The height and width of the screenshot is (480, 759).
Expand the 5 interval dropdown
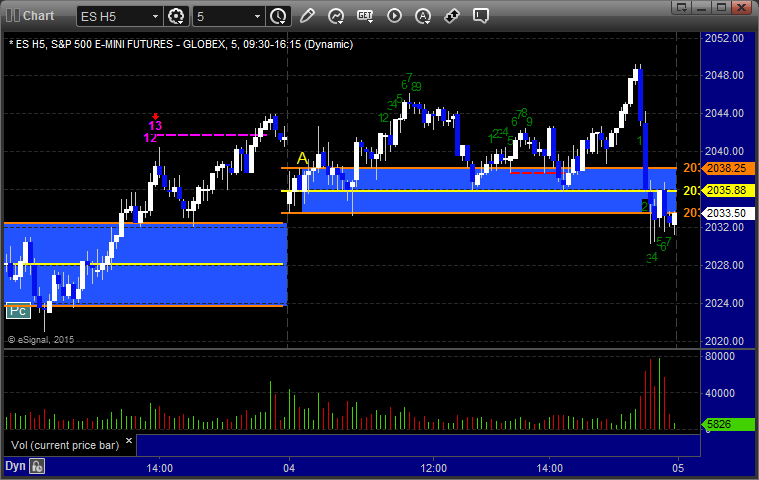coord(257,16)
